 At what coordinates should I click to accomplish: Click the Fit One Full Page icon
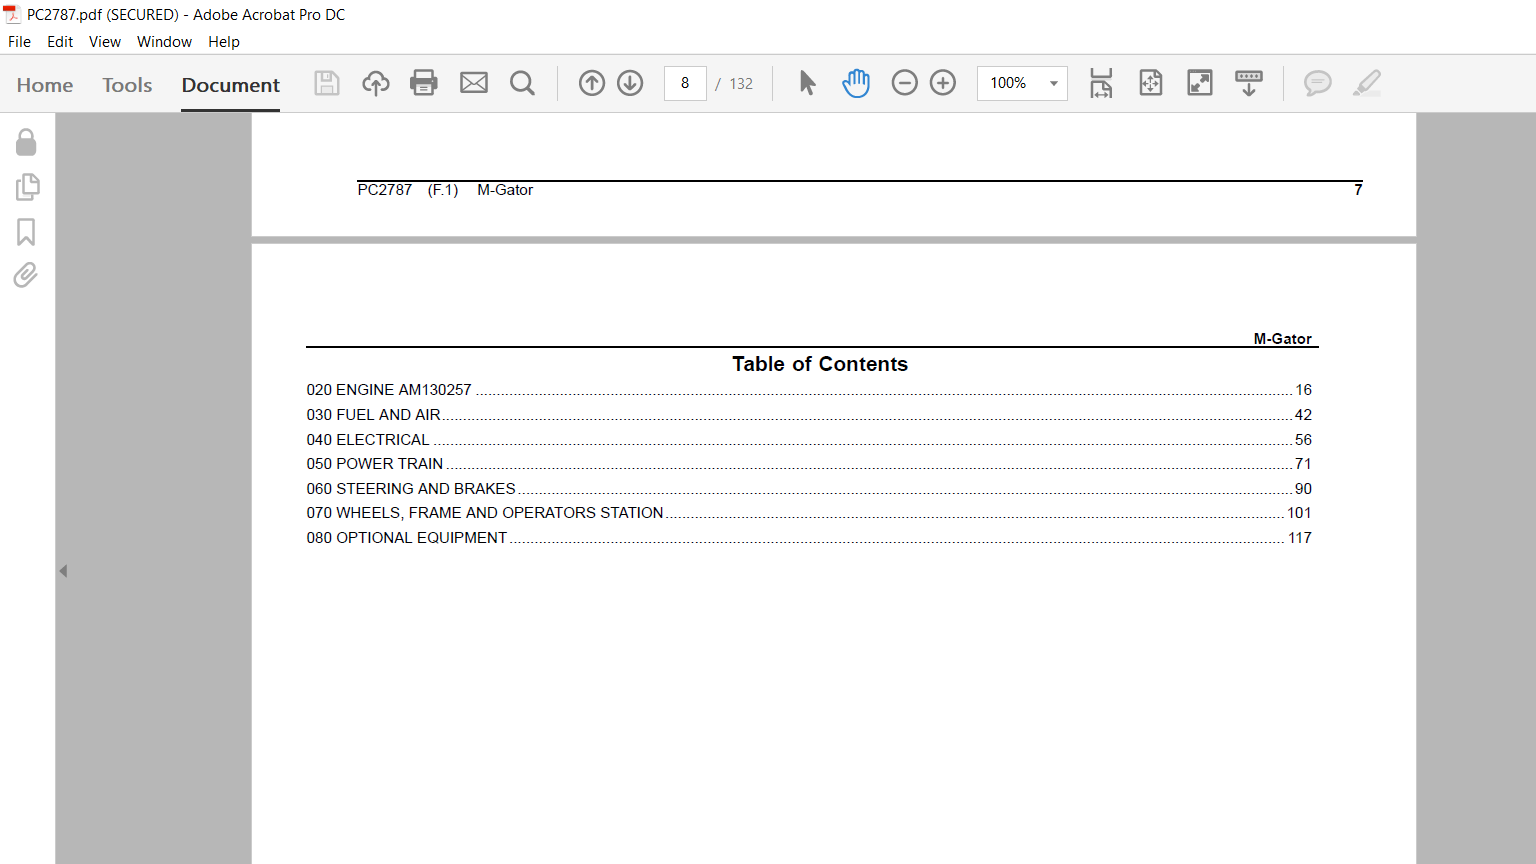pos(1151,83)
